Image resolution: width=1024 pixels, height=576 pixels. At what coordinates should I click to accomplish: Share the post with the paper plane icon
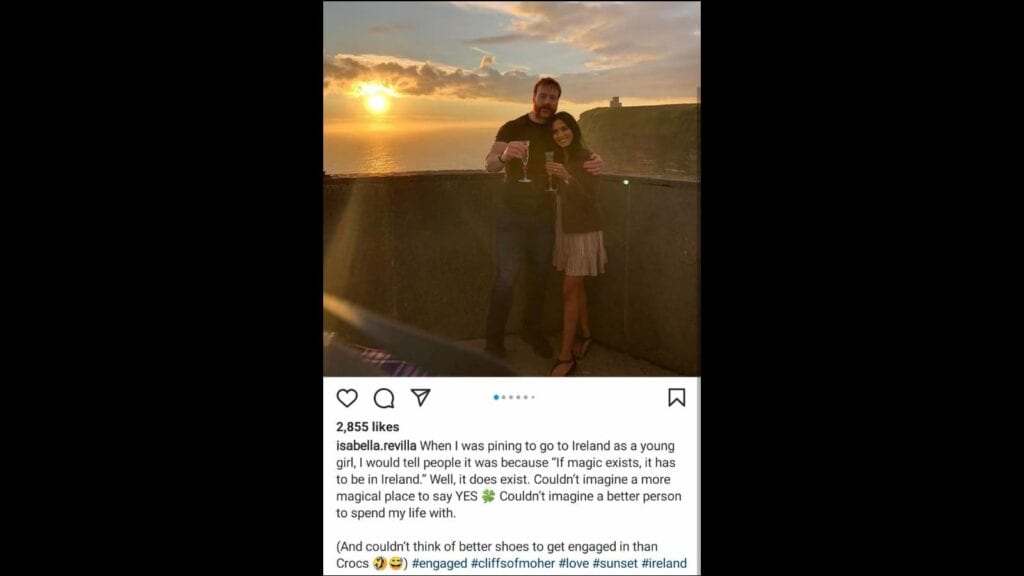point(421,397)
